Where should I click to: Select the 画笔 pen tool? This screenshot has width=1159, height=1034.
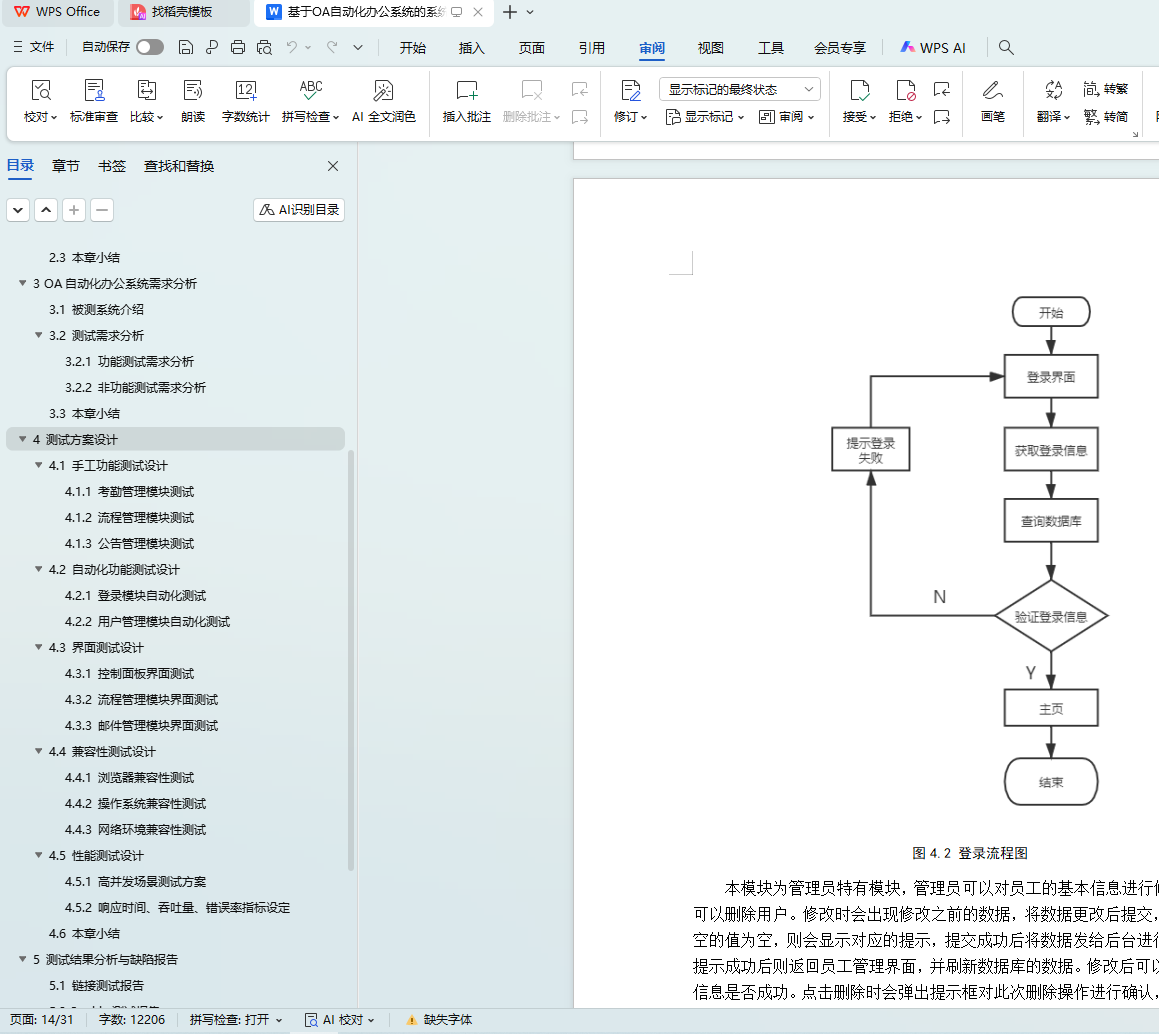[x=992, y=91]
